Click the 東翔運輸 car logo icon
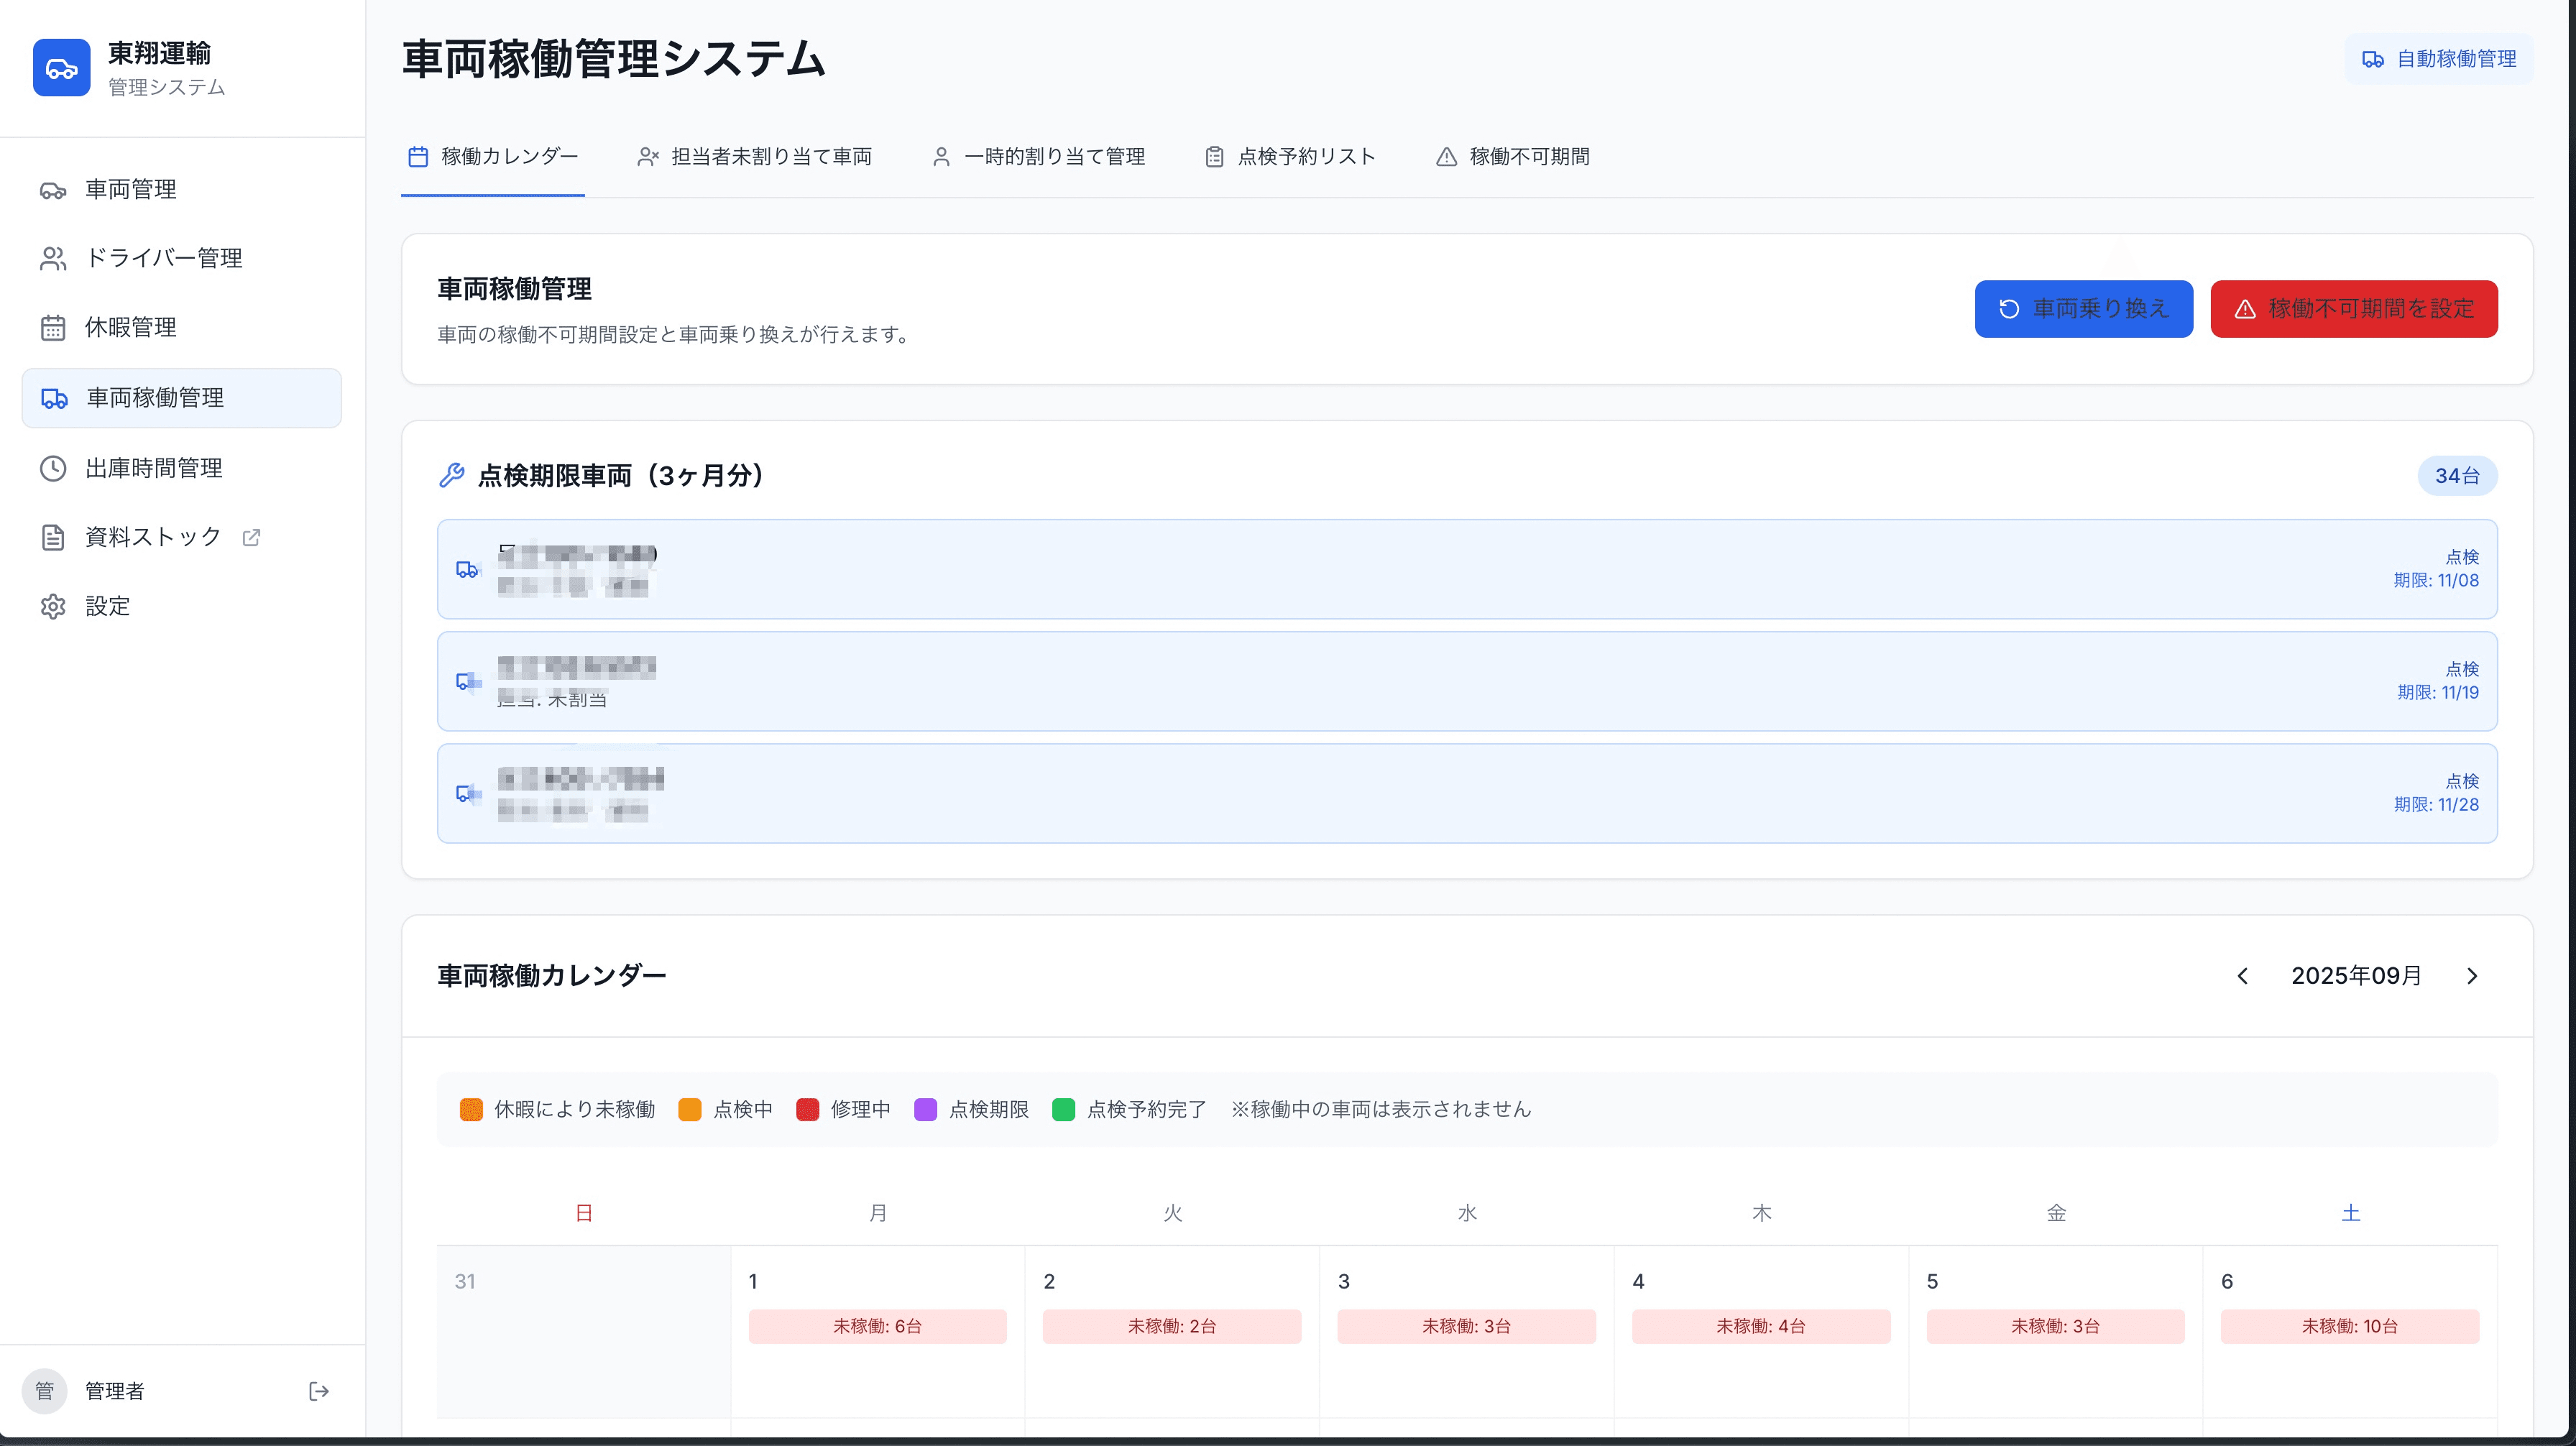This screenshot has height=1446, width=2576. [61, 68]
